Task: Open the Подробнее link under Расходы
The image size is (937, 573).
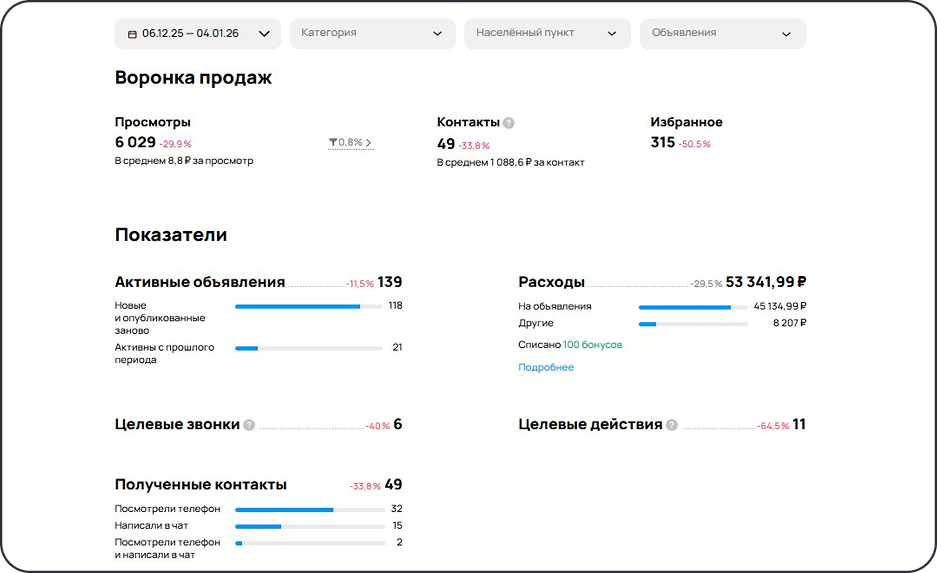Action: pyautogui.click(x=546, y=367)
